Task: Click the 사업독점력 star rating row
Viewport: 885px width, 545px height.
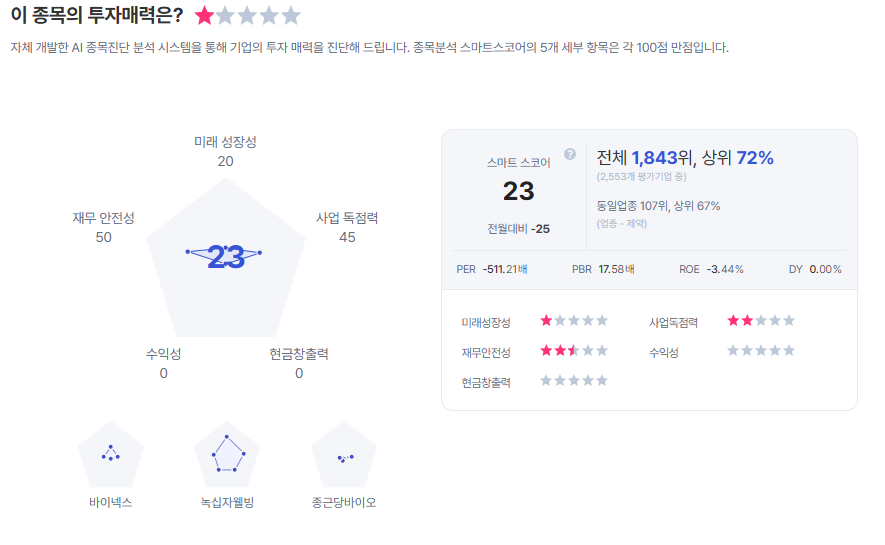Action: click(761, 321)
